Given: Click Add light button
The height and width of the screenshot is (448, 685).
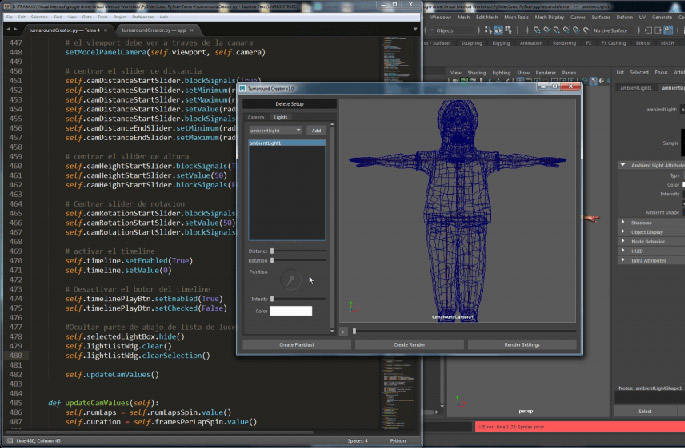Looking at the screenshot, I should (x=316, y=130).
